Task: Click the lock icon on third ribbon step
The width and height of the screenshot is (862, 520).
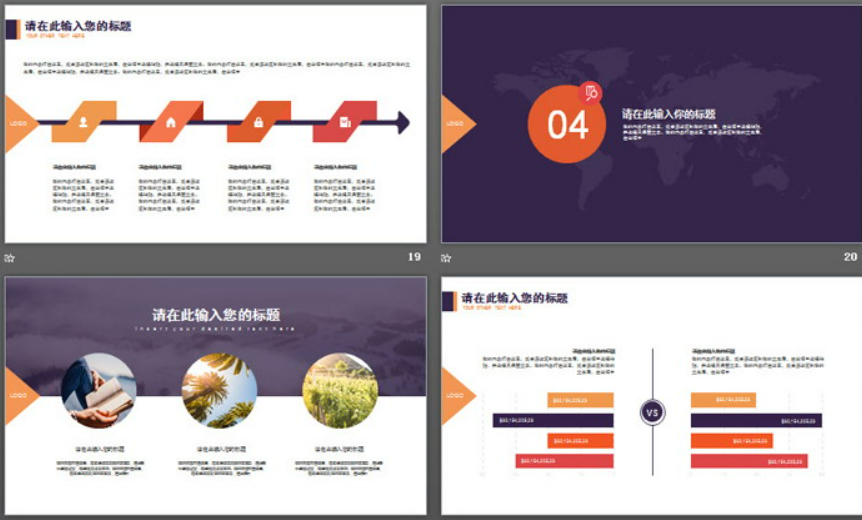Action: click(258, 122)
